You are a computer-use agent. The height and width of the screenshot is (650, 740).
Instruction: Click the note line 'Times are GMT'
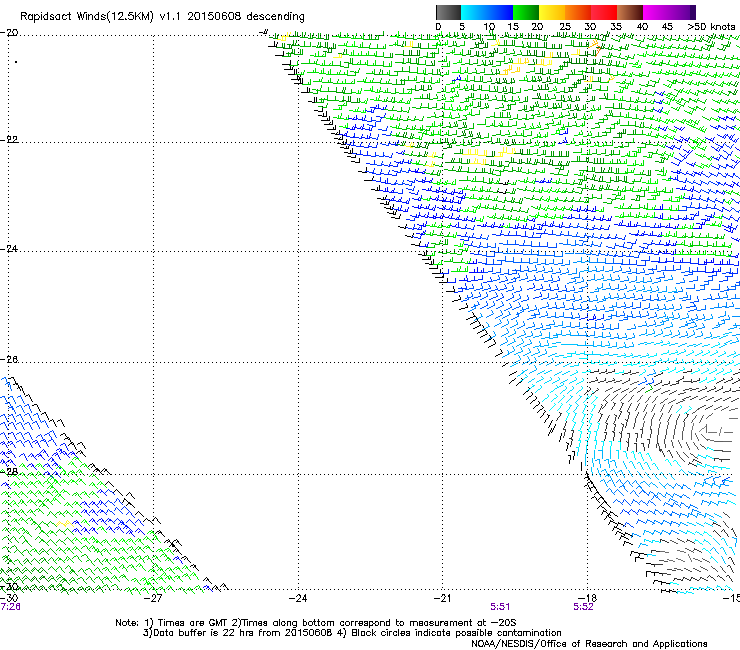click(x=192, y=623)
